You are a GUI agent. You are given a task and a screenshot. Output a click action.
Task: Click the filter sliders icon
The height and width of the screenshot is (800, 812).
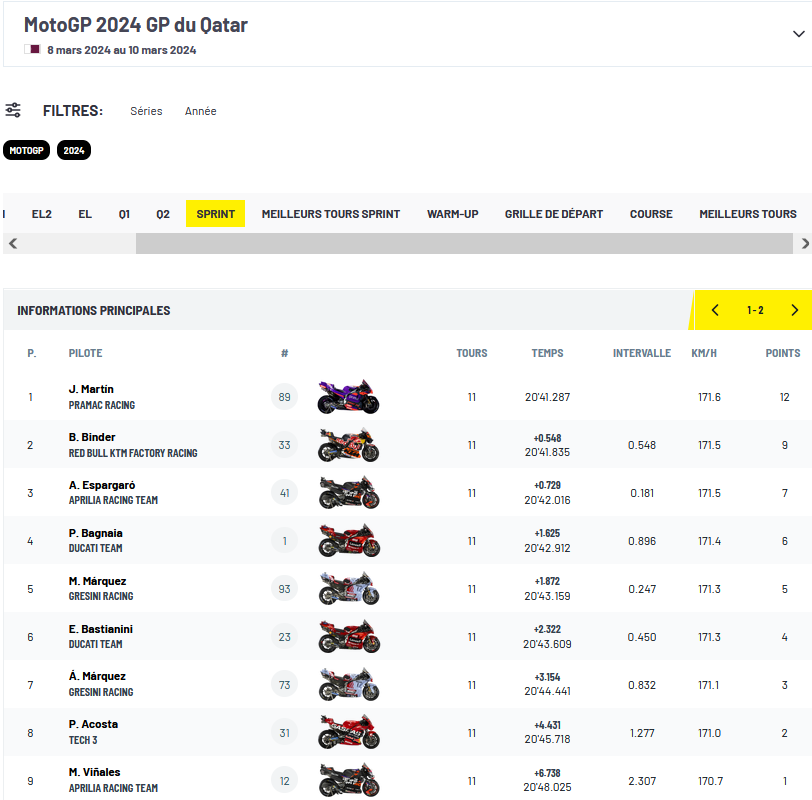click(13, 110)
